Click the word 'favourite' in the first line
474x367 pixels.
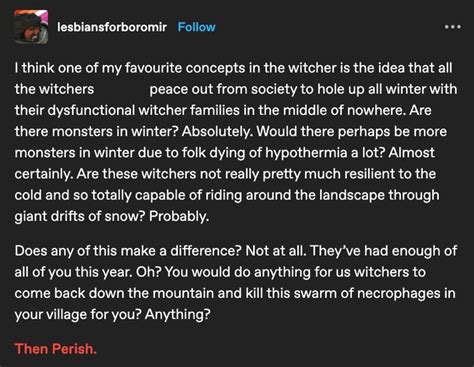(x=154, y=68)
